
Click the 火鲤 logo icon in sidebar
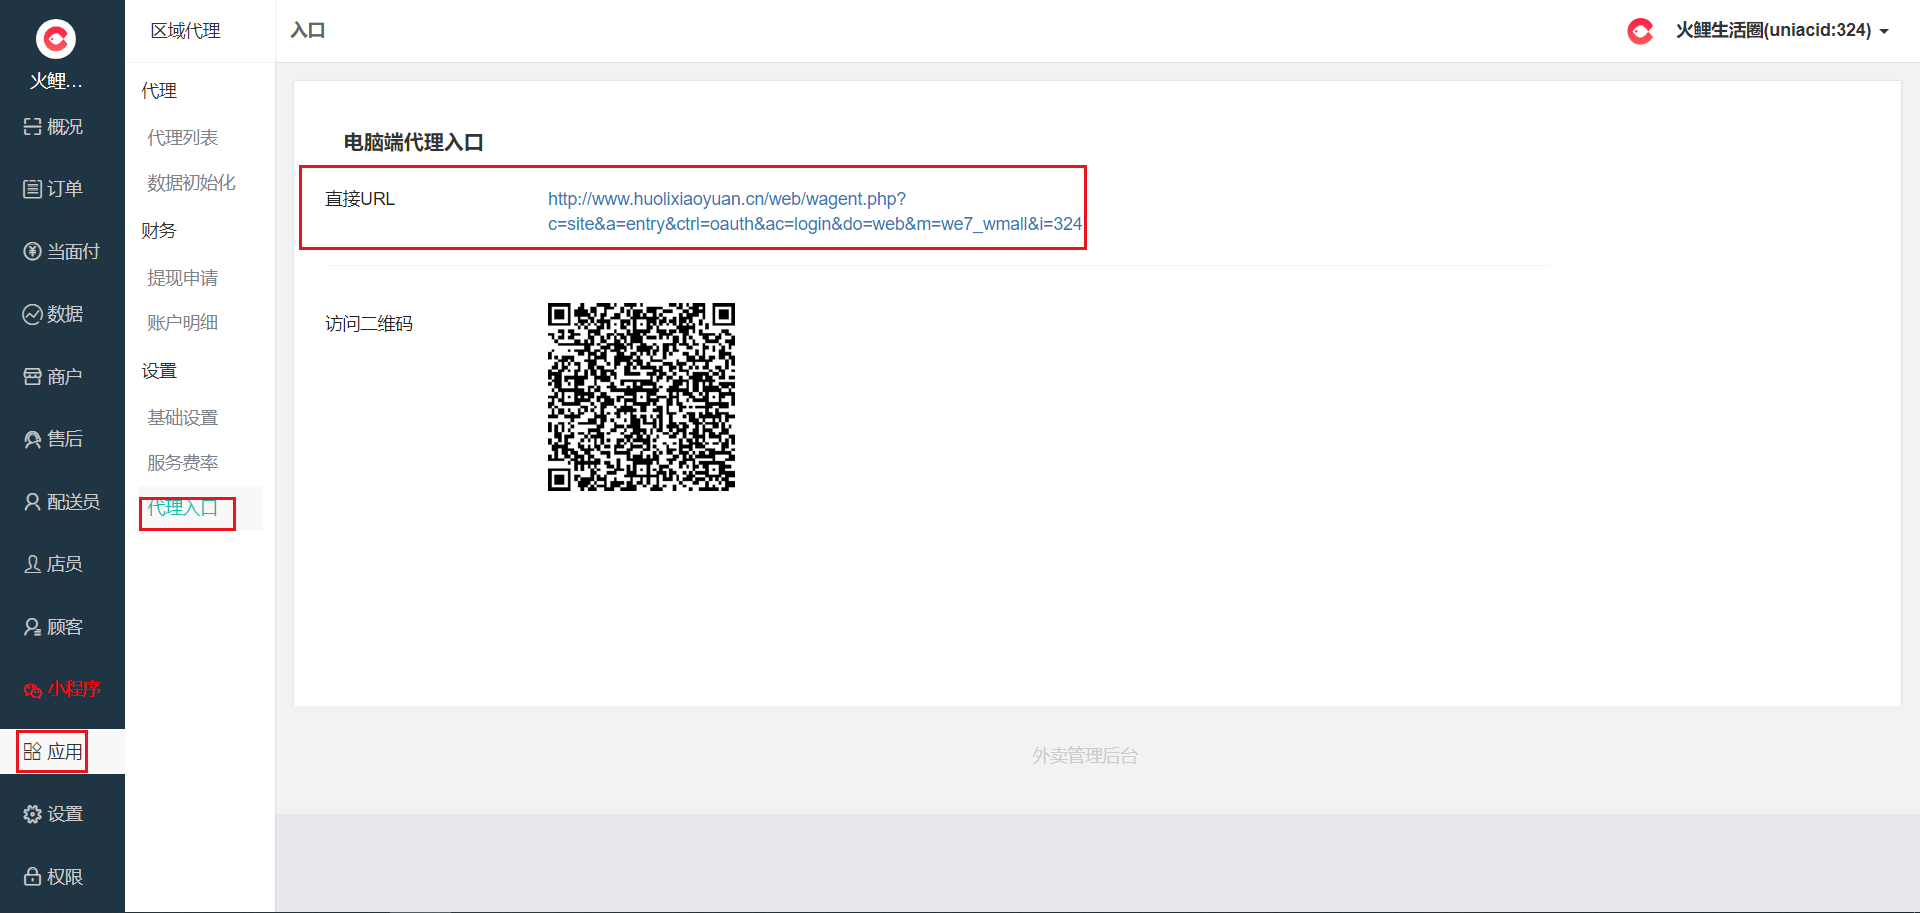coord(56,39)
